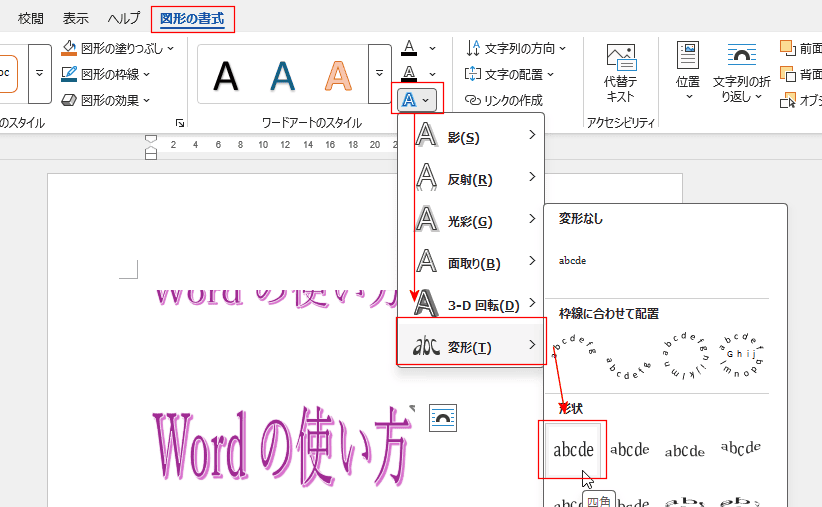Select the 四角 square transform shape

click(573, 450)
